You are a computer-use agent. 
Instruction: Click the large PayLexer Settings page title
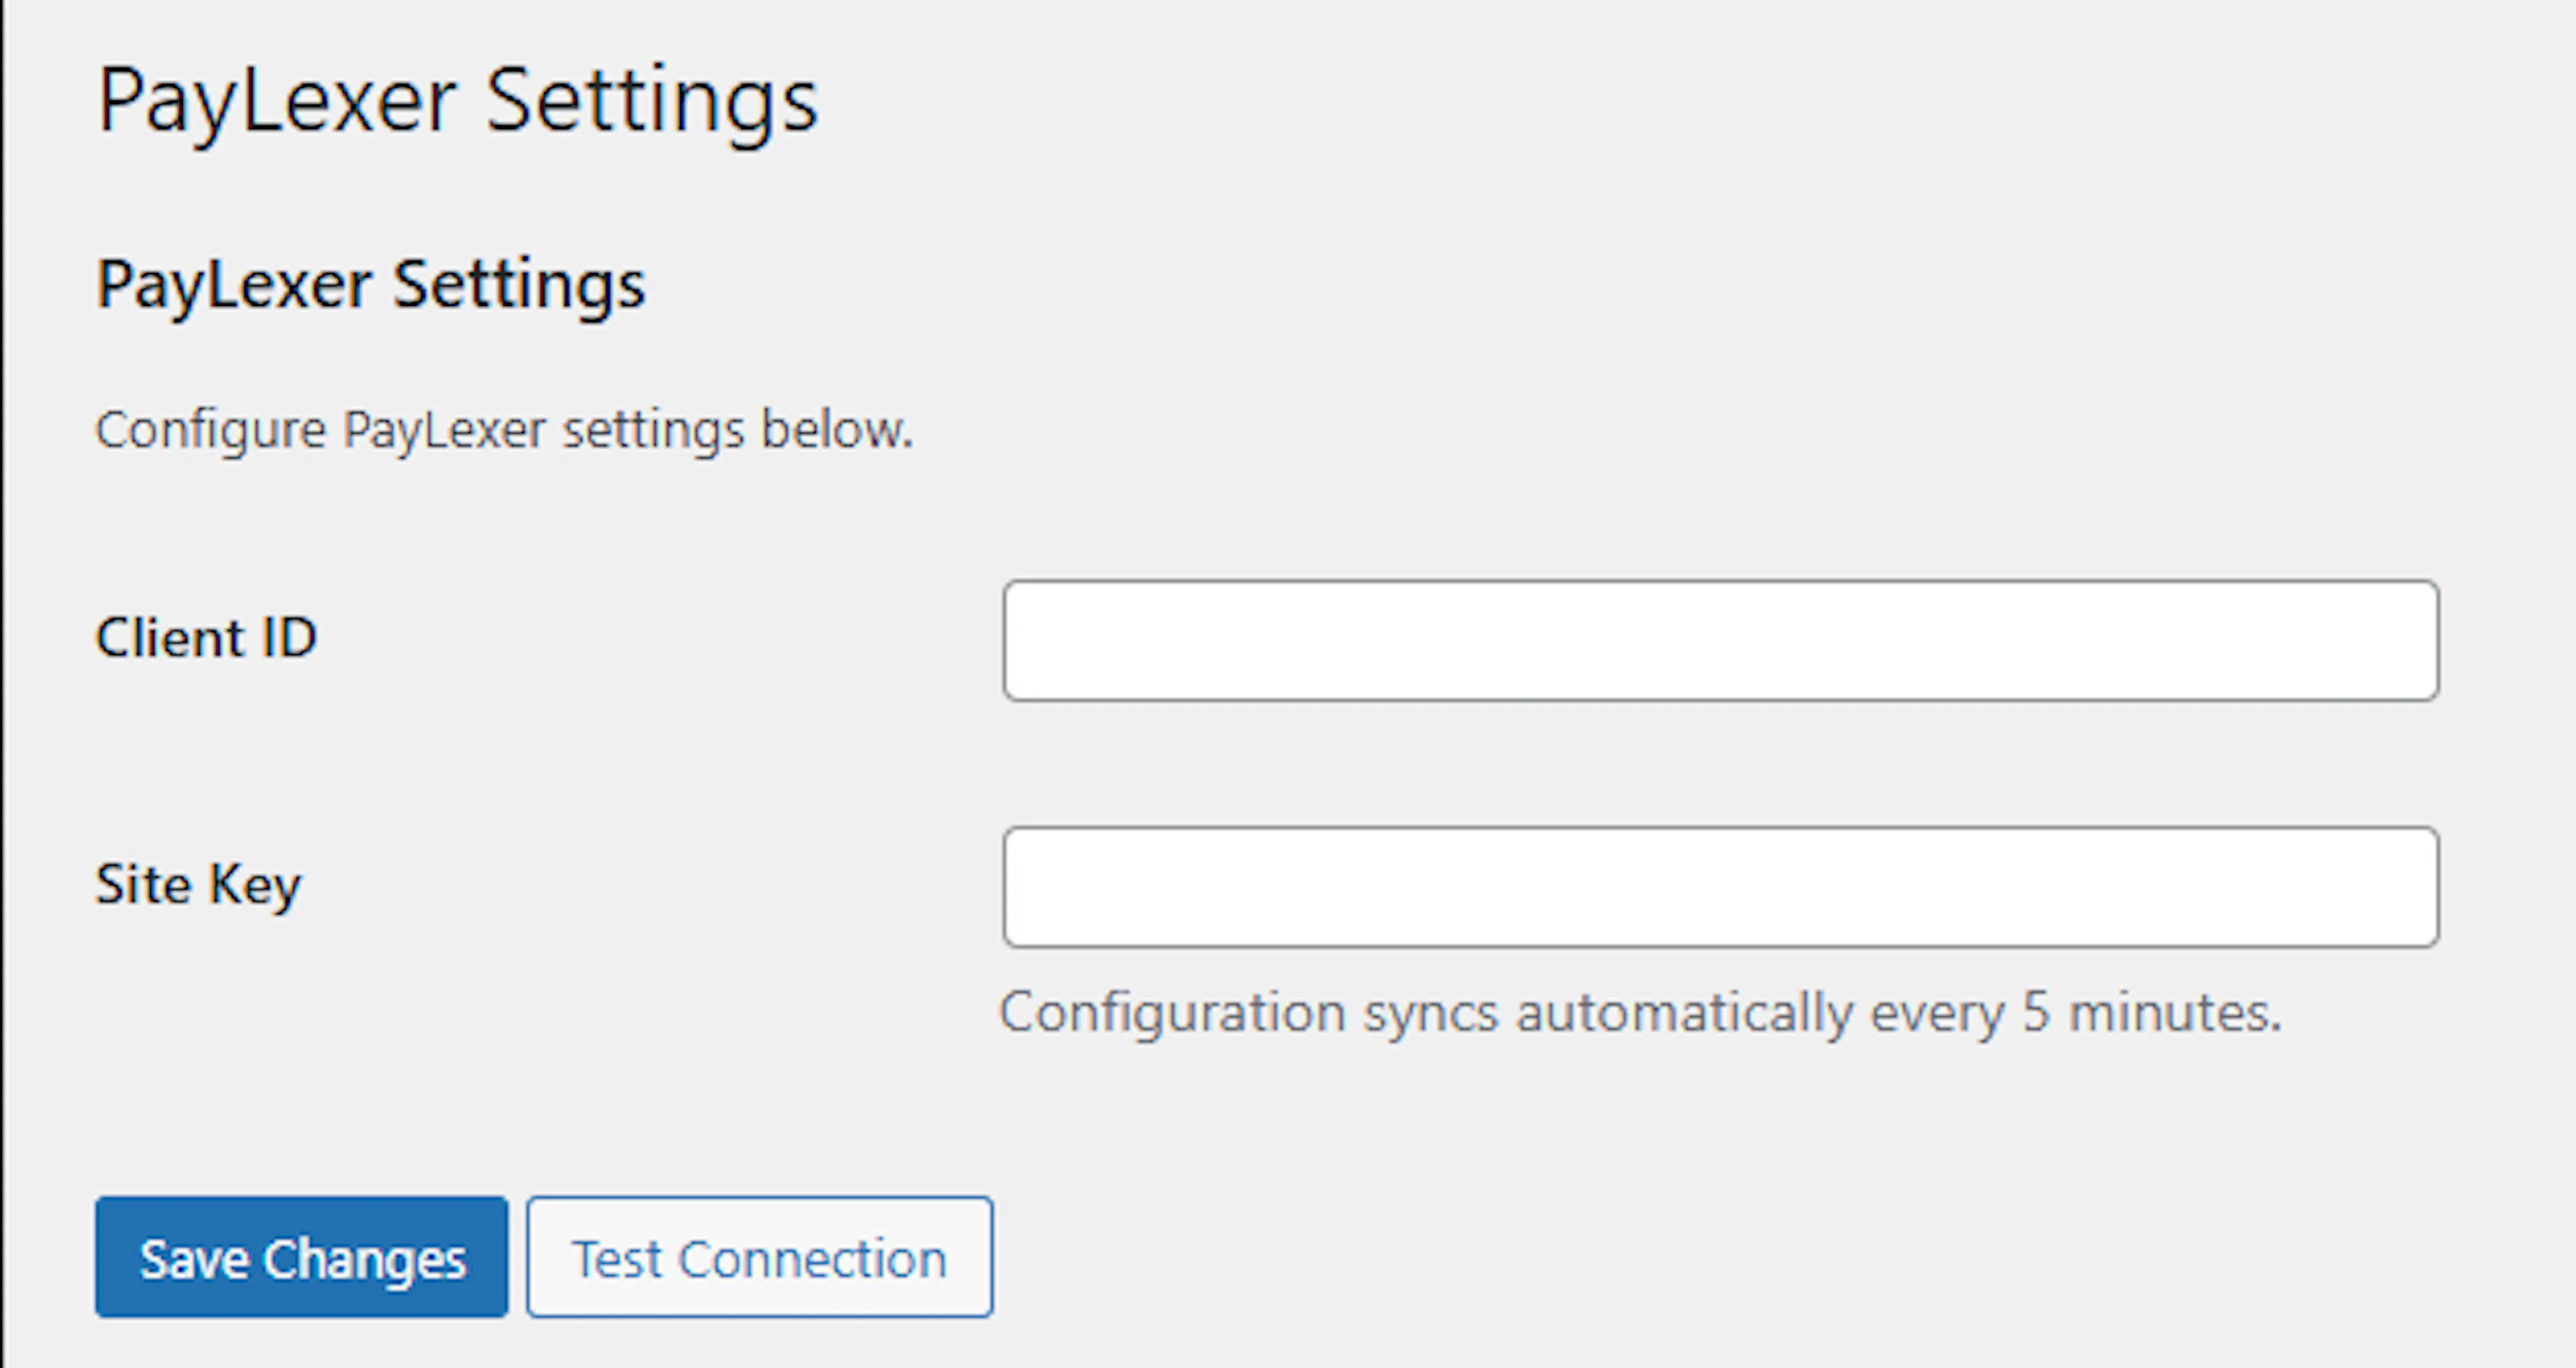(457, 101)
